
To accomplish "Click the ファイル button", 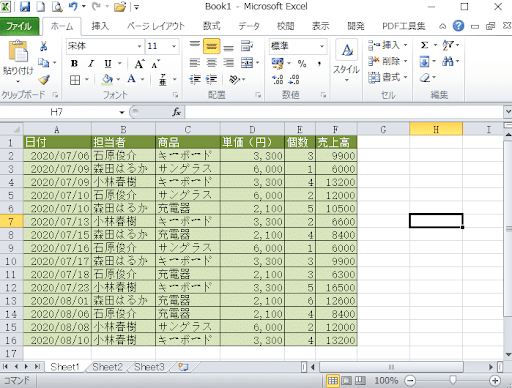I will coord(19,26).
